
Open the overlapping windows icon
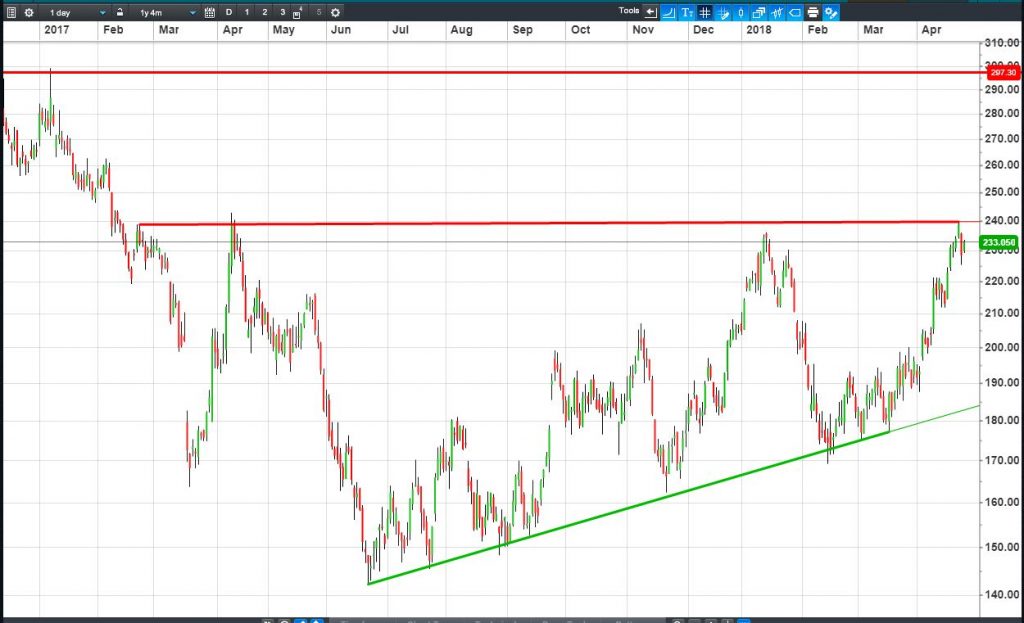point(759,12)
